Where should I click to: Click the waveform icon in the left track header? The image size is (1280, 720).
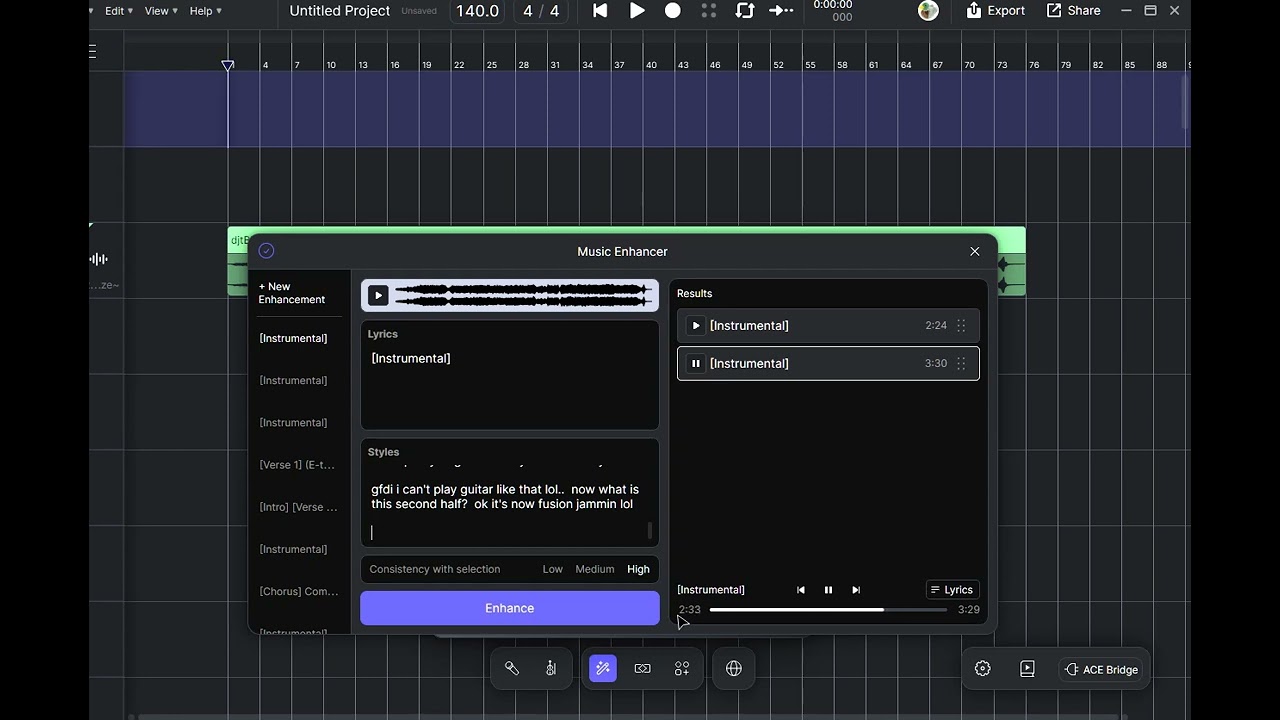click(x=98, y=259)
